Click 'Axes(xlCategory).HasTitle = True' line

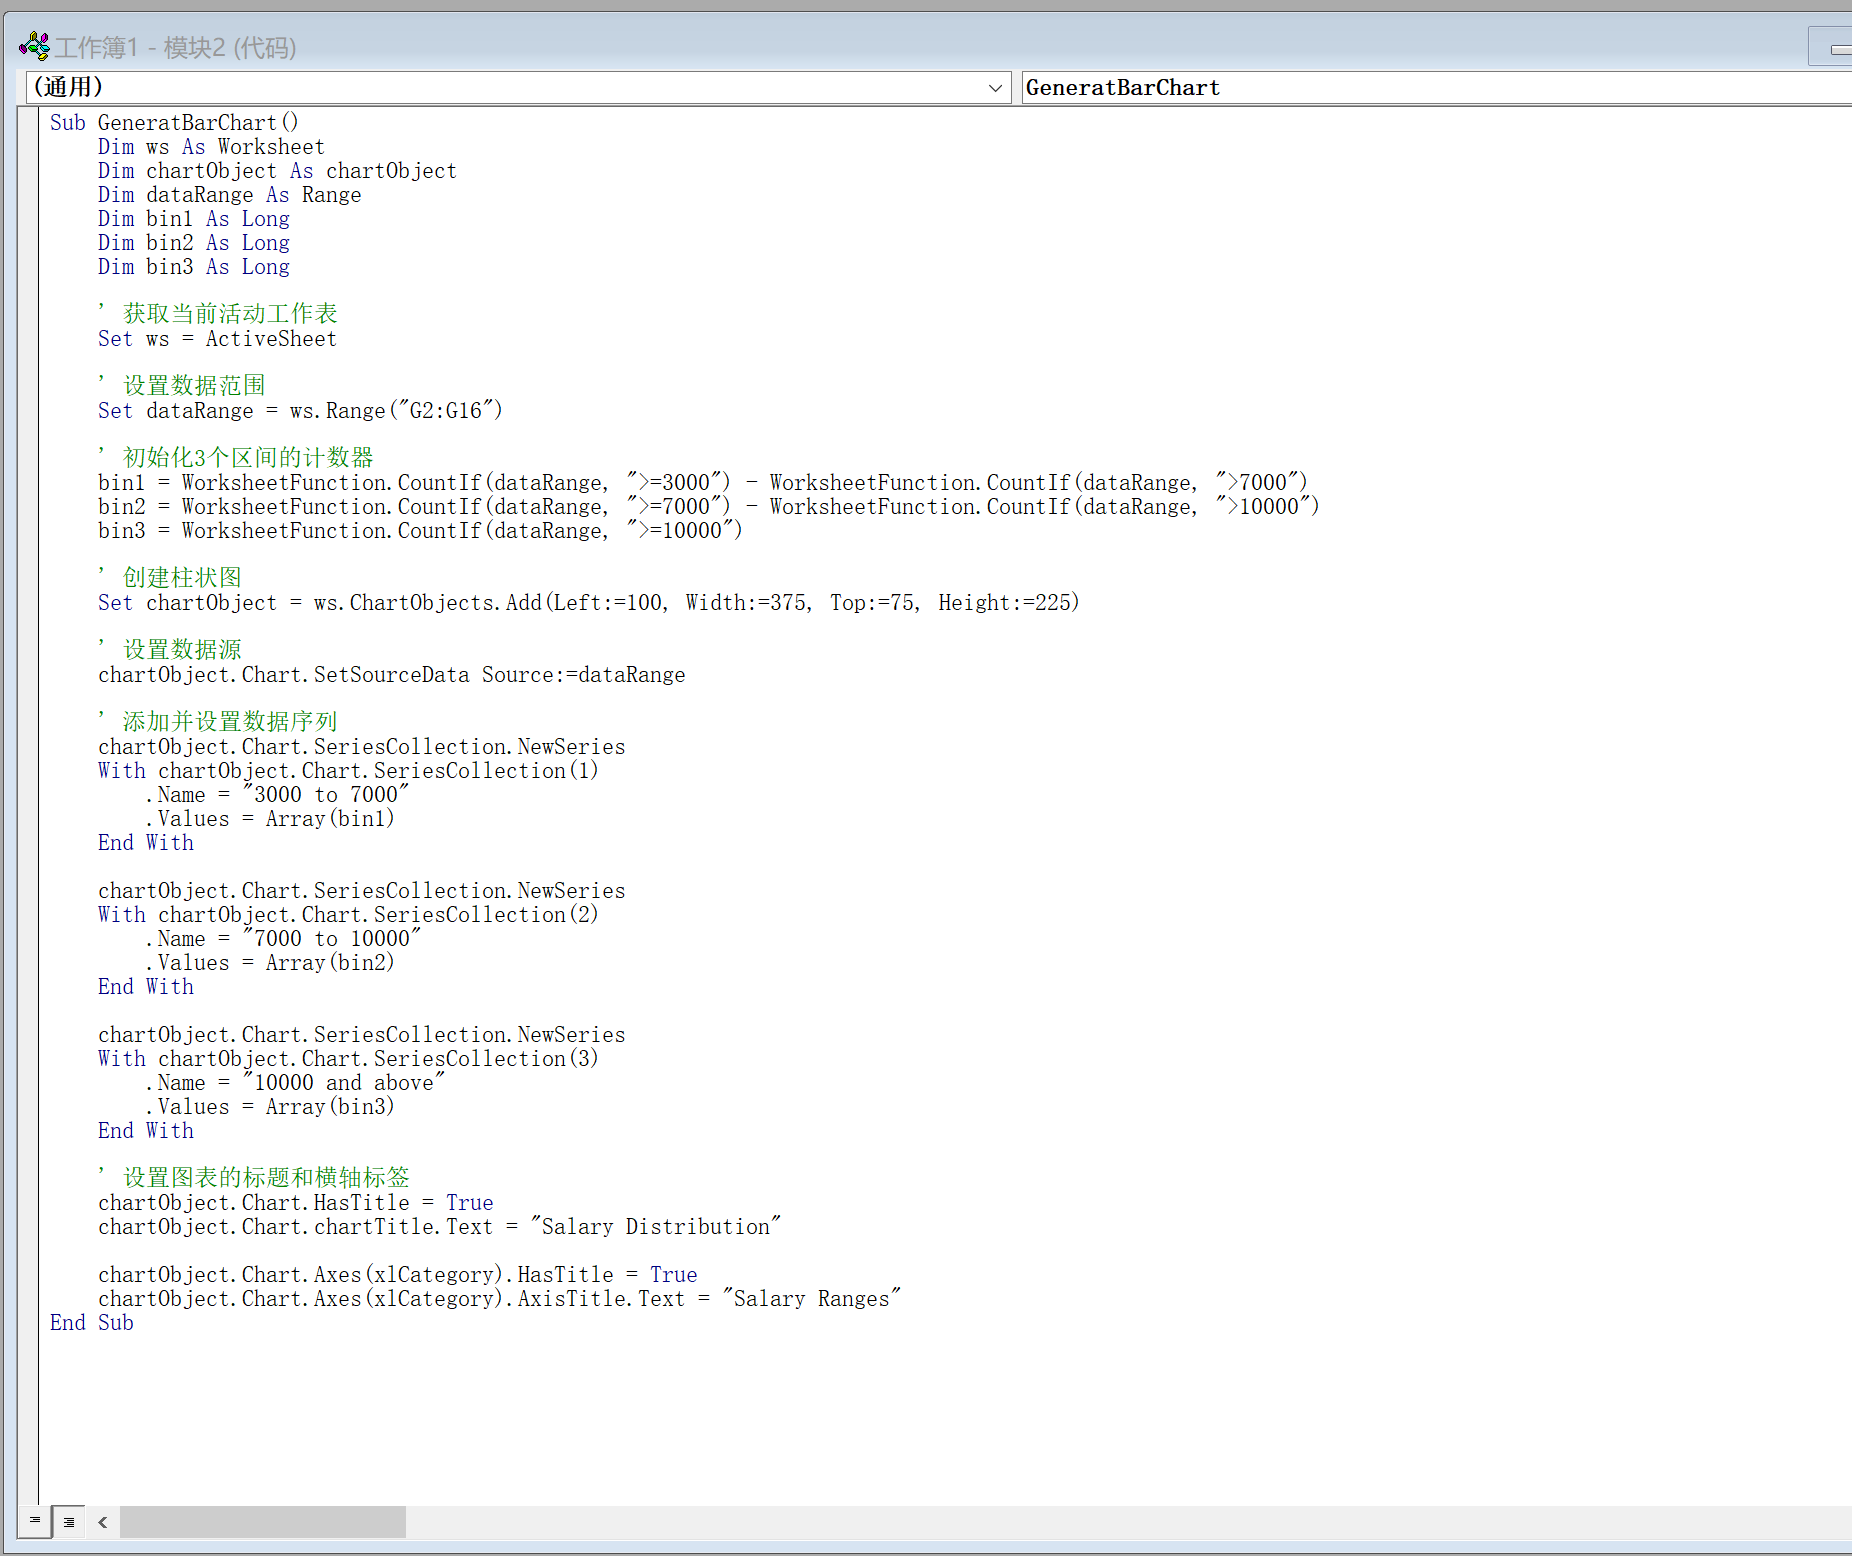click(x=398, y=1275)
